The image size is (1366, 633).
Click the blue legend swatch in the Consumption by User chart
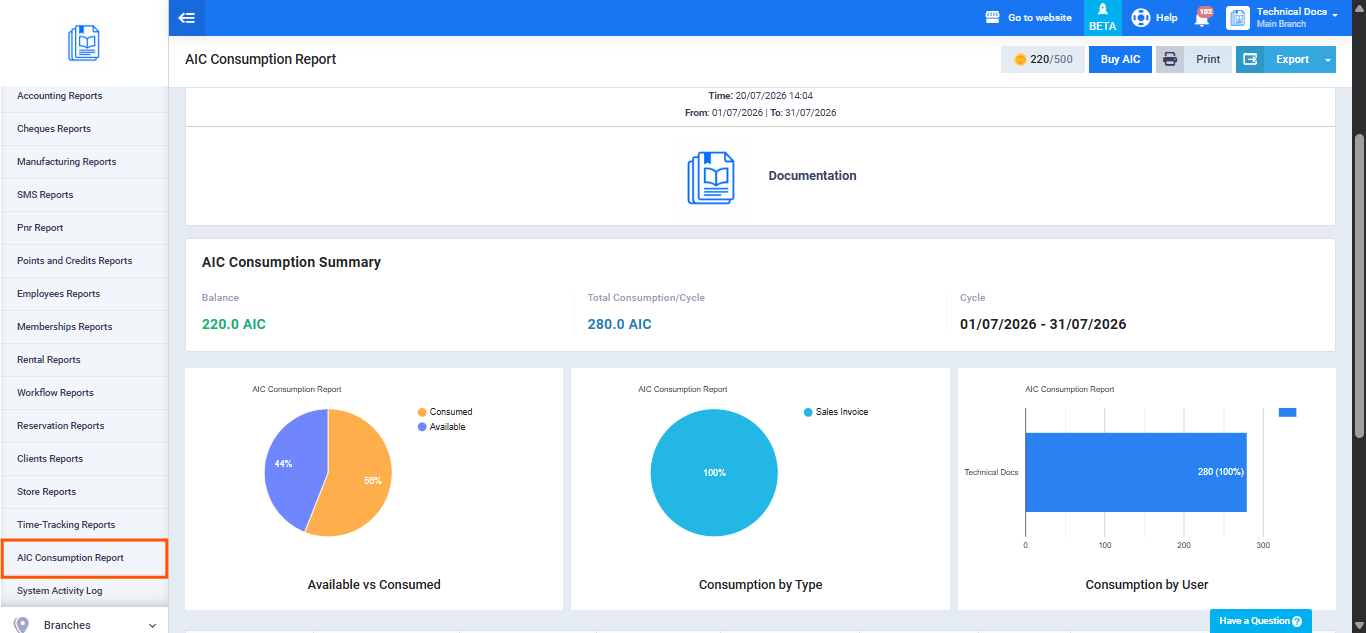tap(1287, 412)
